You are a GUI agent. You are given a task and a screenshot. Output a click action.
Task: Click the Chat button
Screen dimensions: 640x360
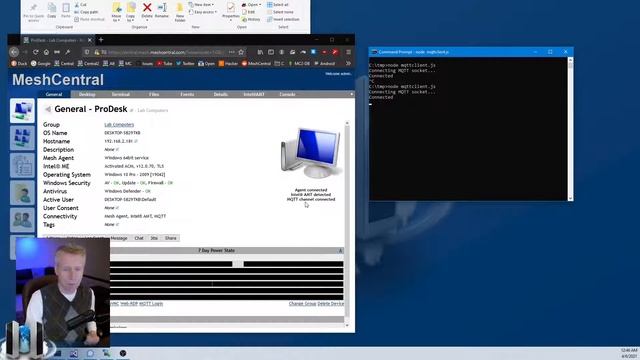(139, 238)
